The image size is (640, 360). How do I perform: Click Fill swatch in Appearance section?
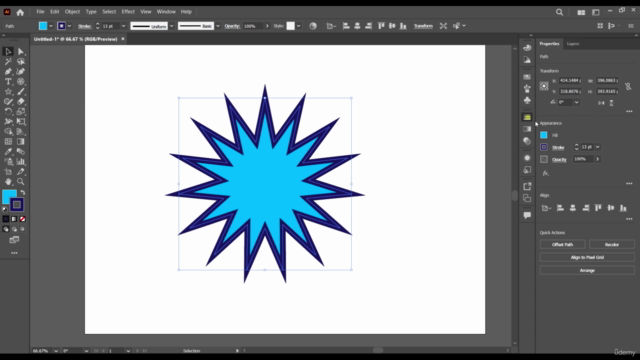pyautogui.click(x=544, y=135)
